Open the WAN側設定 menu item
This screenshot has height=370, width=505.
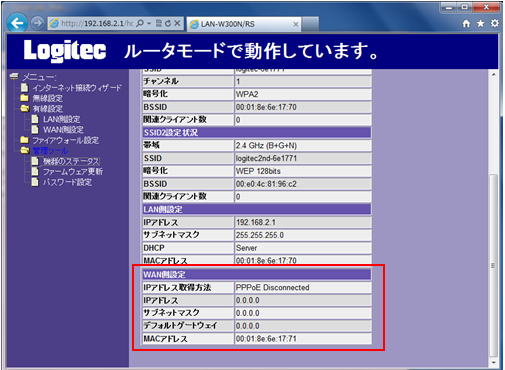tap(63, 129)
